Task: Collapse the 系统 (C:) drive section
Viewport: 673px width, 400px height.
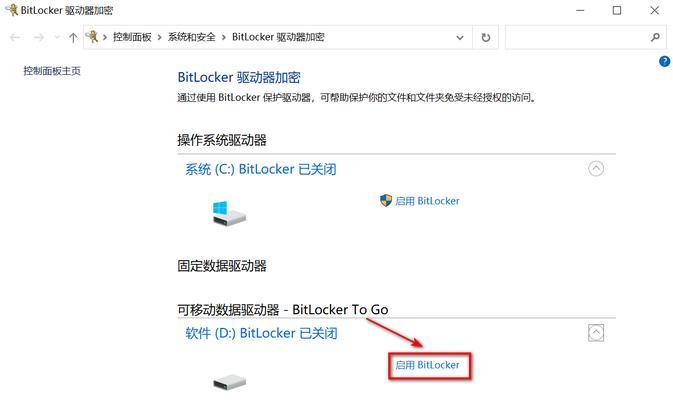Action: click(x=596, y=168)
